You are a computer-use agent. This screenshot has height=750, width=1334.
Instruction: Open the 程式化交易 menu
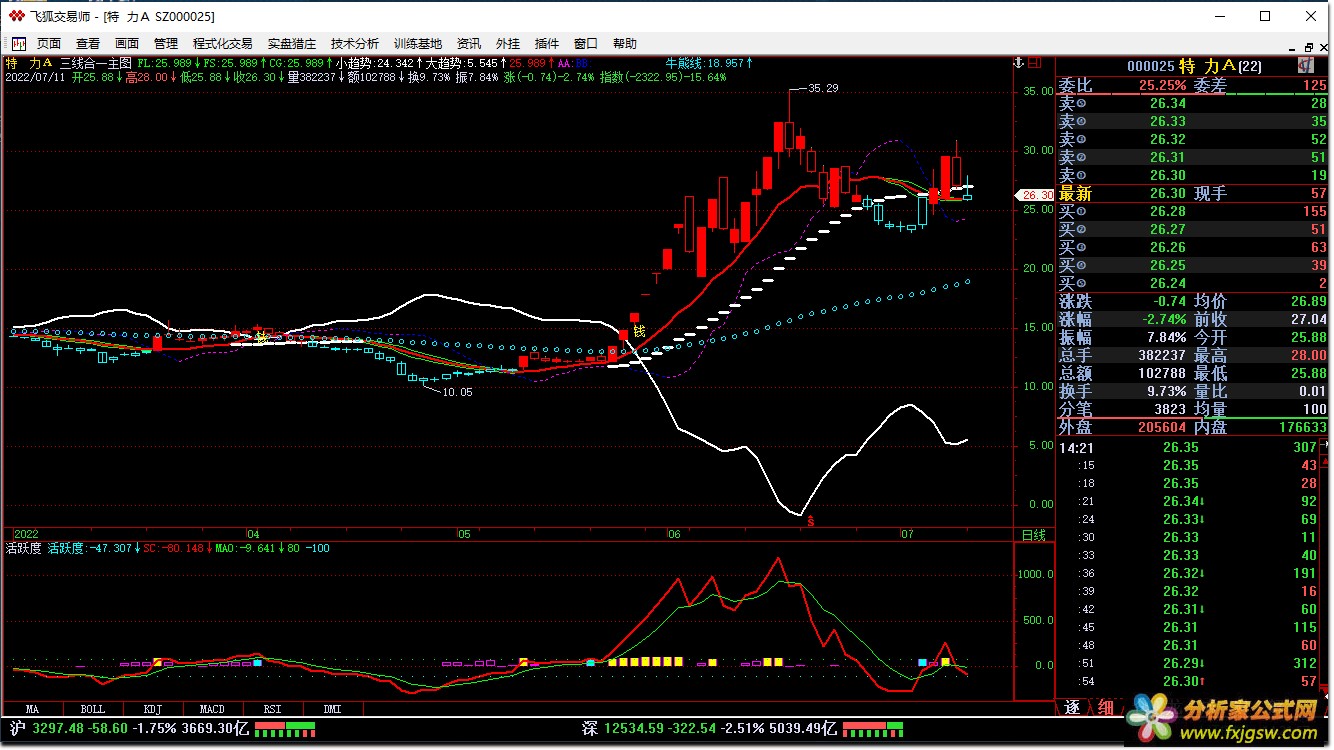tap(223, 44)
